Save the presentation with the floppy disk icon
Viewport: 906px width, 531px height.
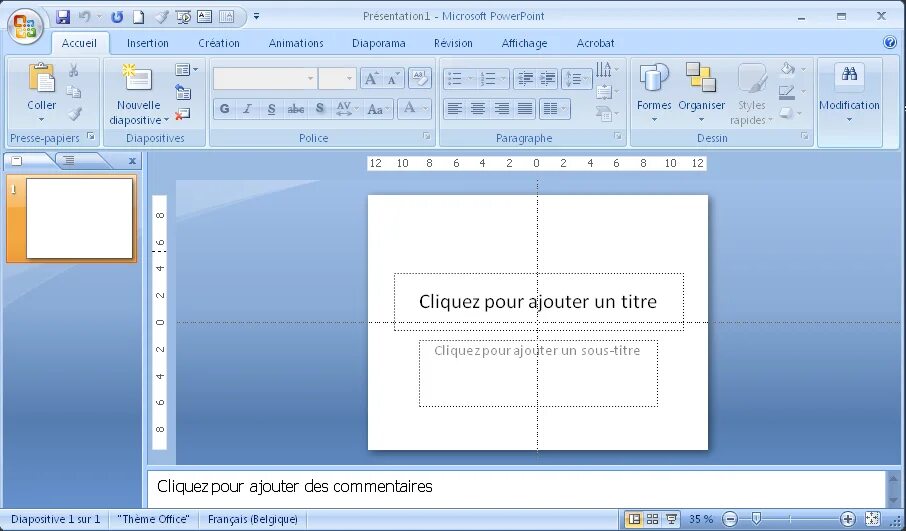click(62, 16)
